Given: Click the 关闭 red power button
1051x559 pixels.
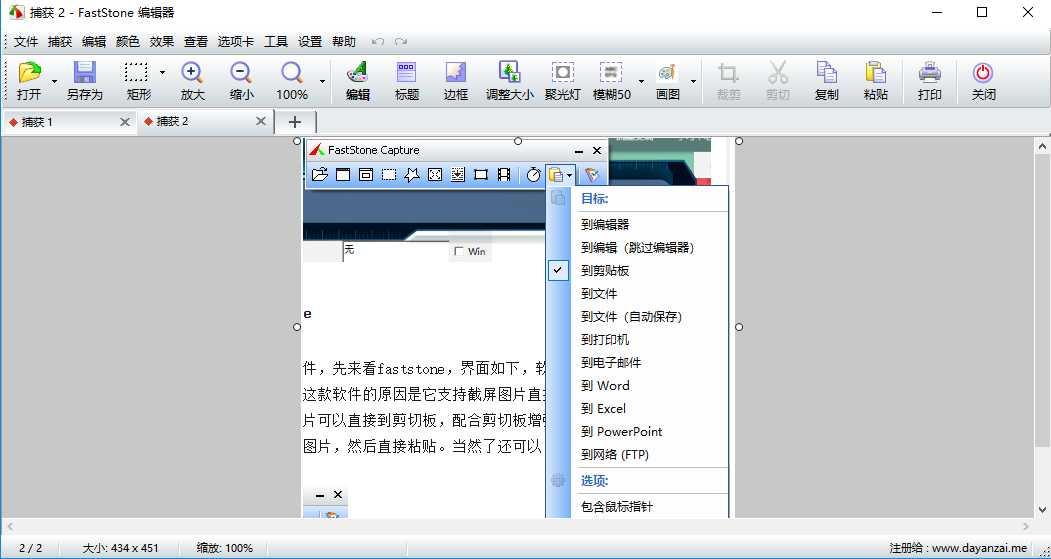Looking at the screenshot, I should (983, 80).
